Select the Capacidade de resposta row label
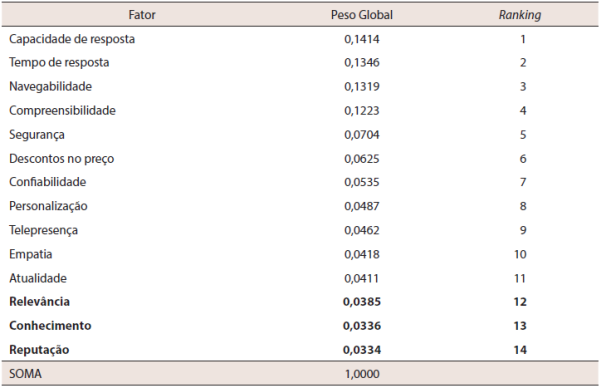The image size is (600, 387). pos(72,39)
